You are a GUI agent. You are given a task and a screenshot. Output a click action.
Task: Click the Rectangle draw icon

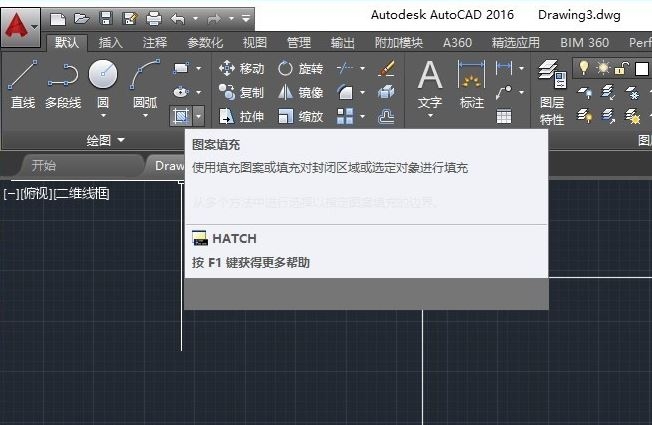pyautogui.click(x=181, y=68)
